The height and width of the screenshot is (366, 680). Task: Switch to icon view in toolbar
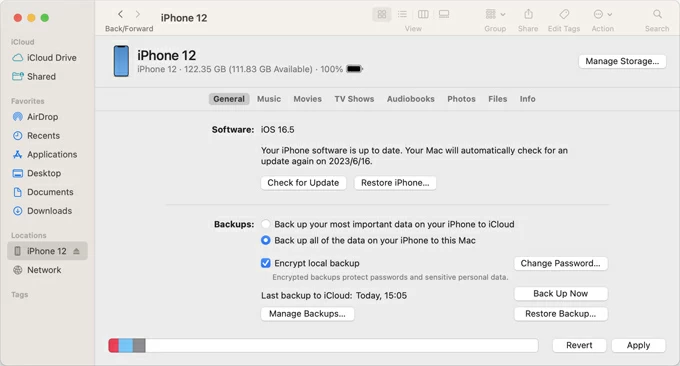[x=382, y=14]
